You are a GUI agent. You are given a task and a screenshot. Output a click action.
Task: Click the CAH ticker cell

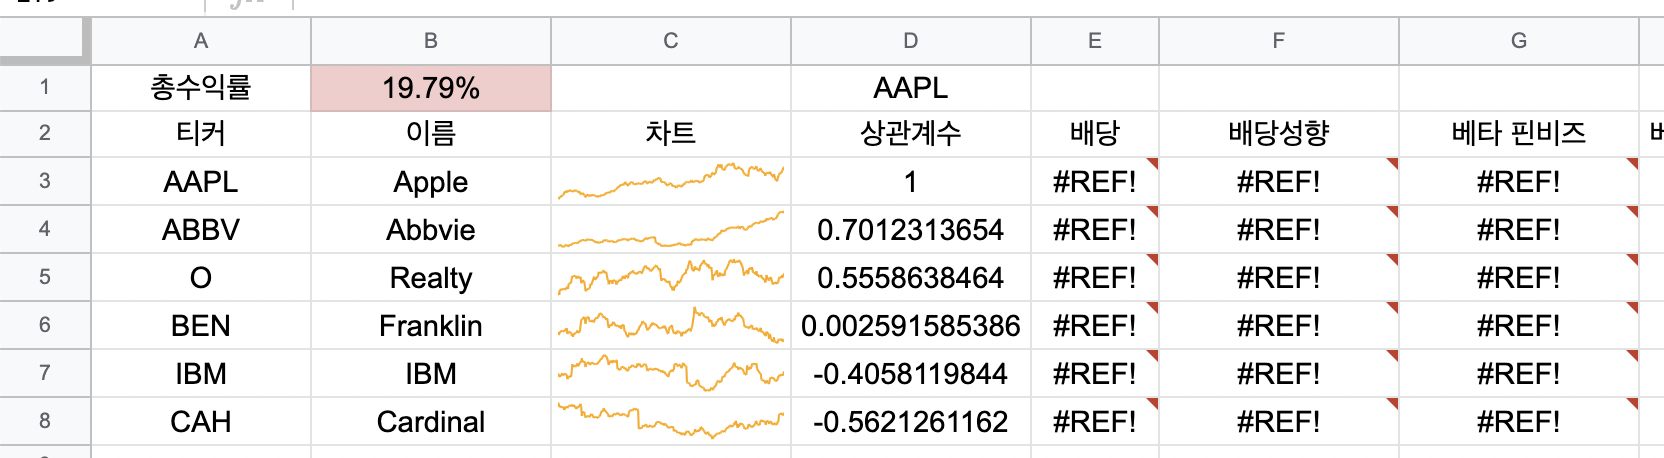click(x=201, y=421)
